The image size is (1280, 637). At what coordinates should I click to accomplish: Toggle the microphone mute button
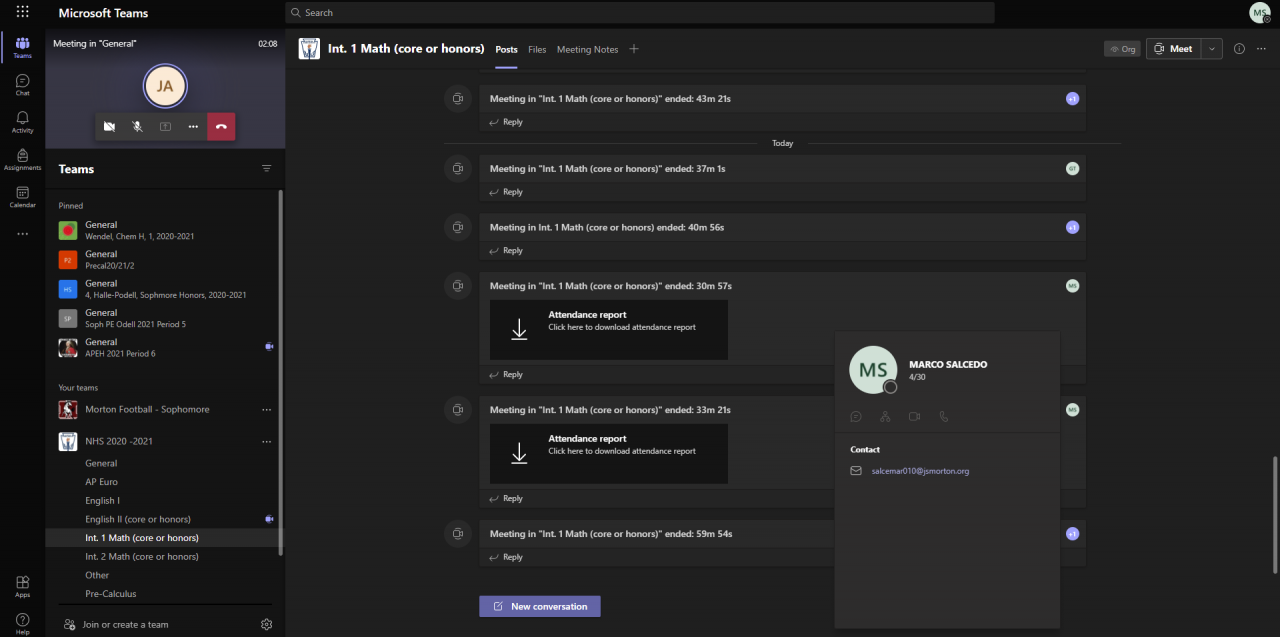tap(137, 127)
